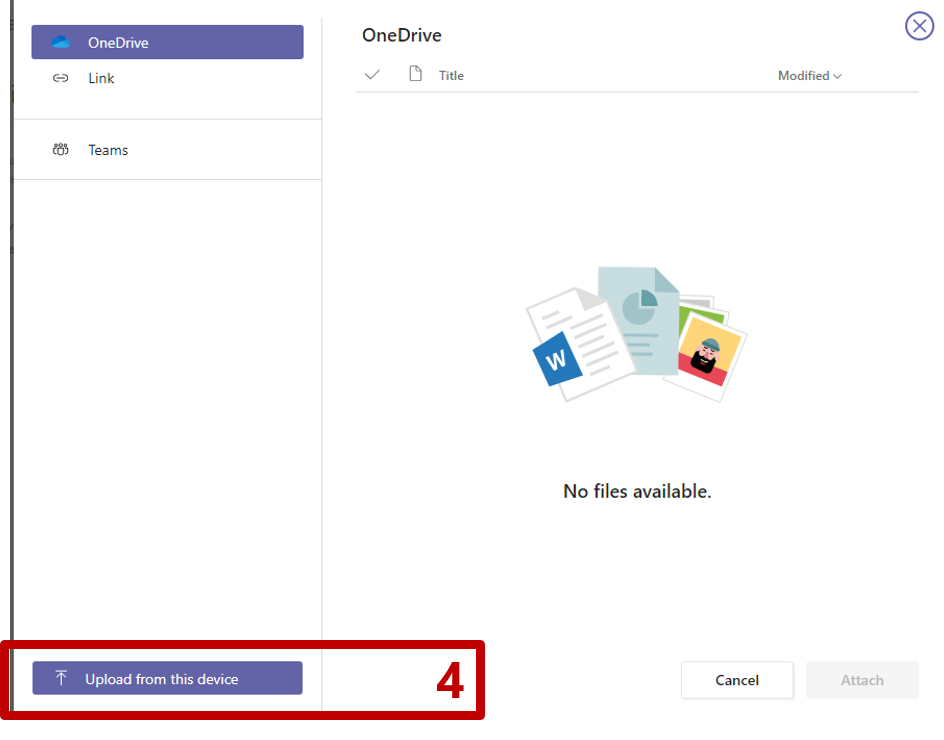Click the OneDrive cloud icon in the sidebar
The height and width of the screenshot is (740, 944).
pyautogui.click(x=61, y=43)
